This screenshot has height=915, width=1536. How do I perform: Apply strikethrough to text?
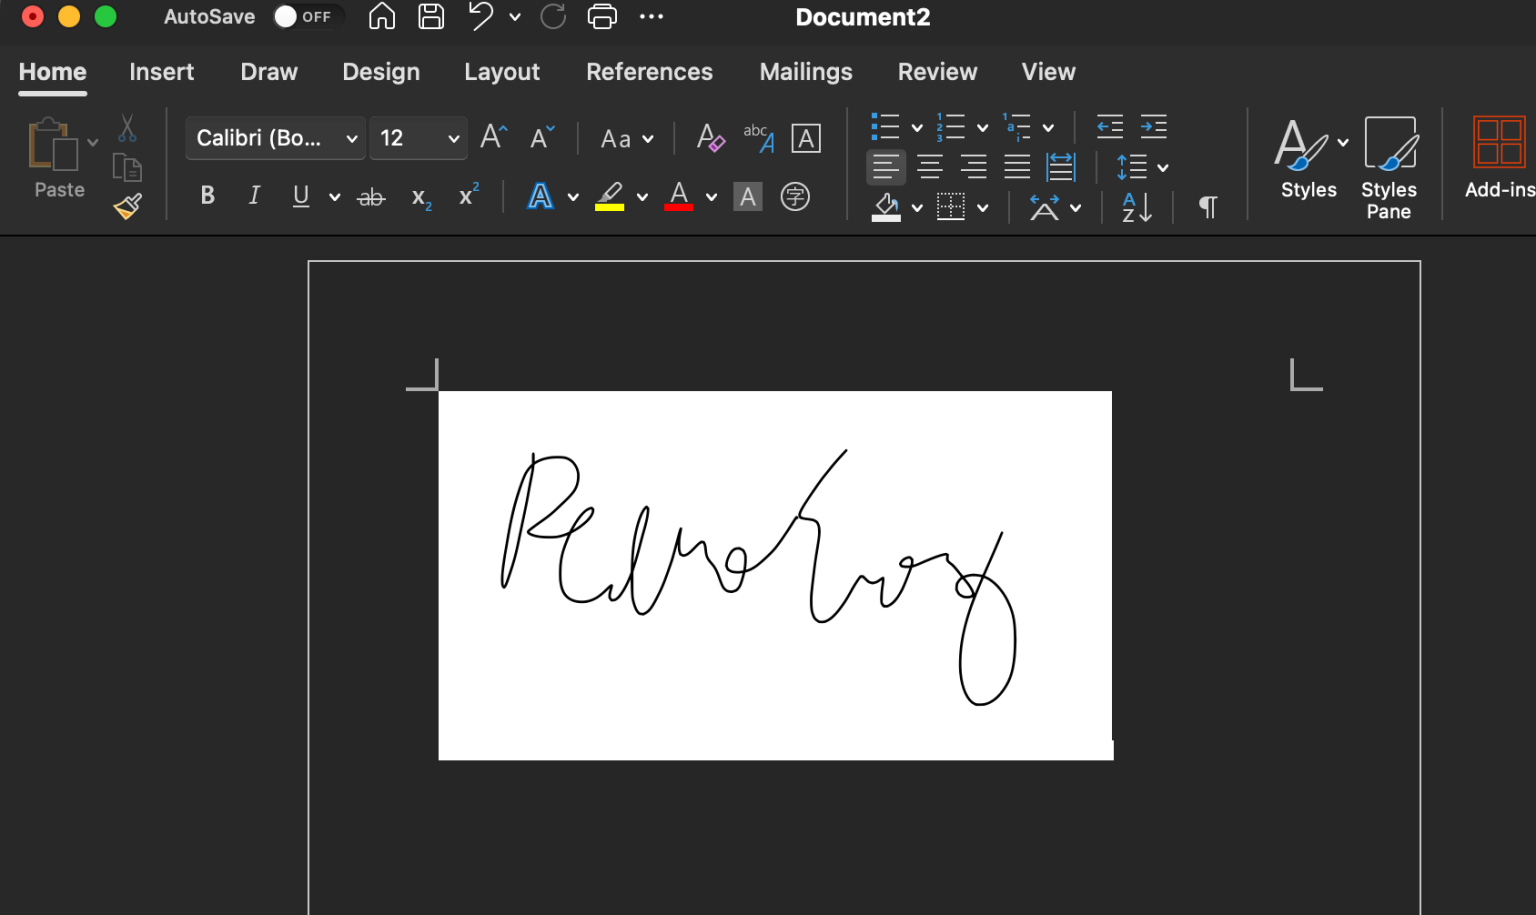tap(371, 196)
